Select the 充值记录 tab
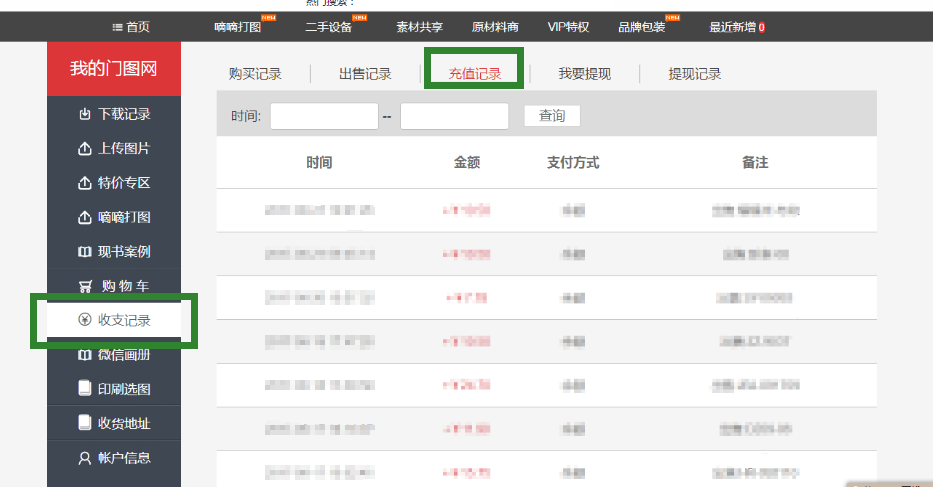This screenshot has height=487, width=933. [475, 74]
